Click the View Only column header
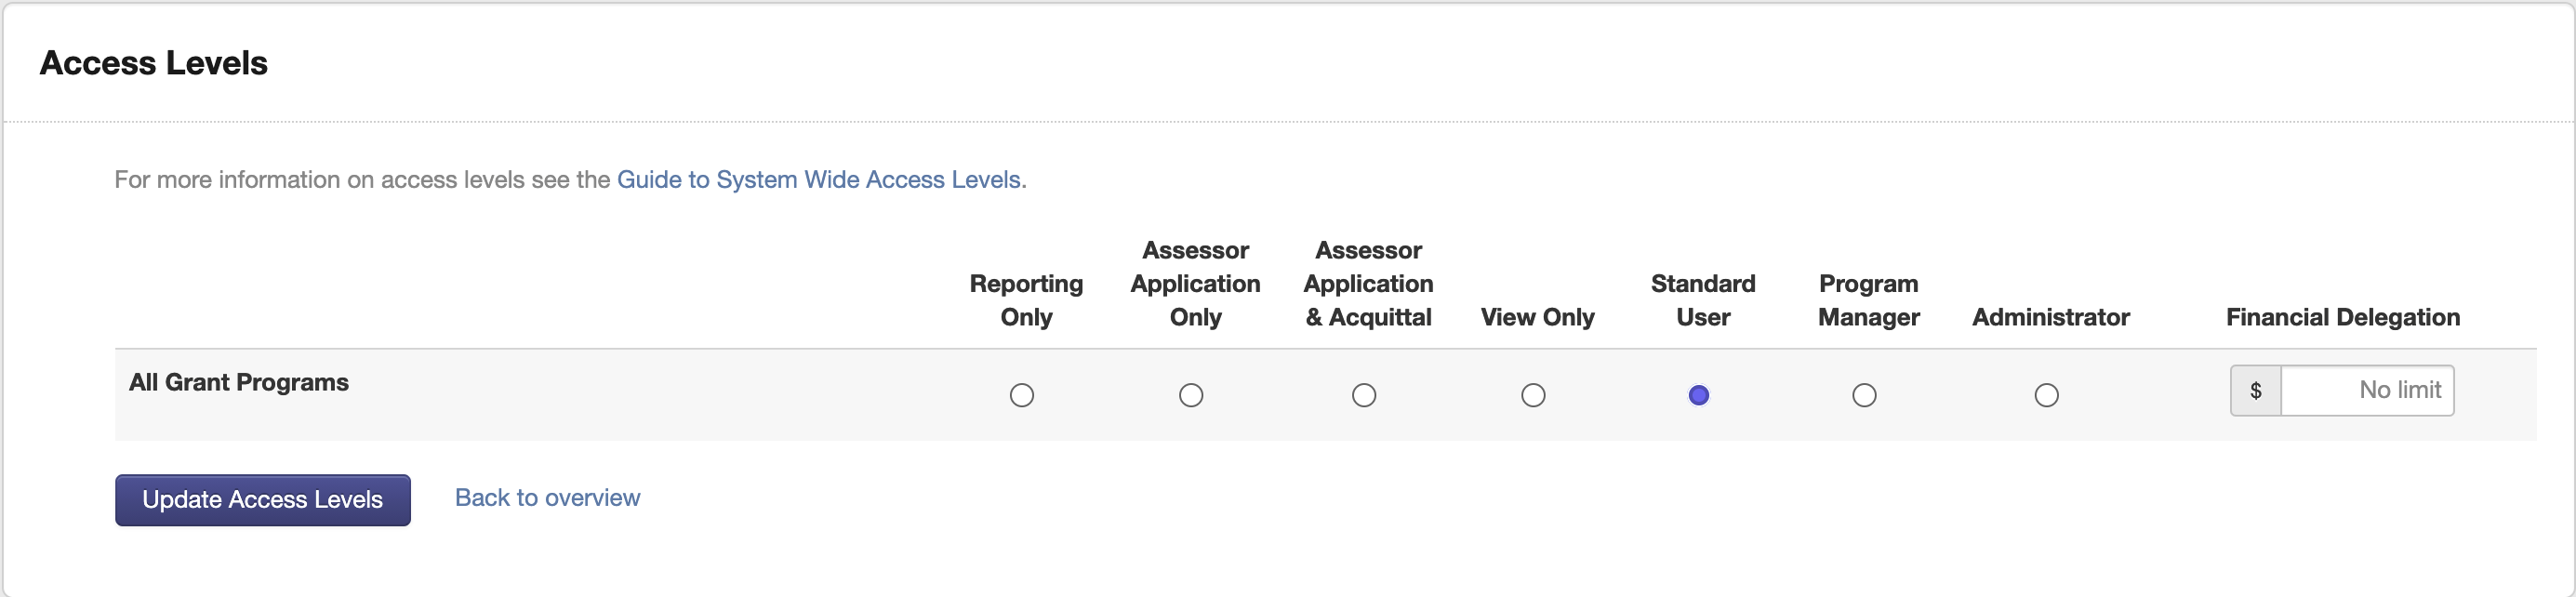The width and height of the screenshot is (2576, 597). [1537, 317]
